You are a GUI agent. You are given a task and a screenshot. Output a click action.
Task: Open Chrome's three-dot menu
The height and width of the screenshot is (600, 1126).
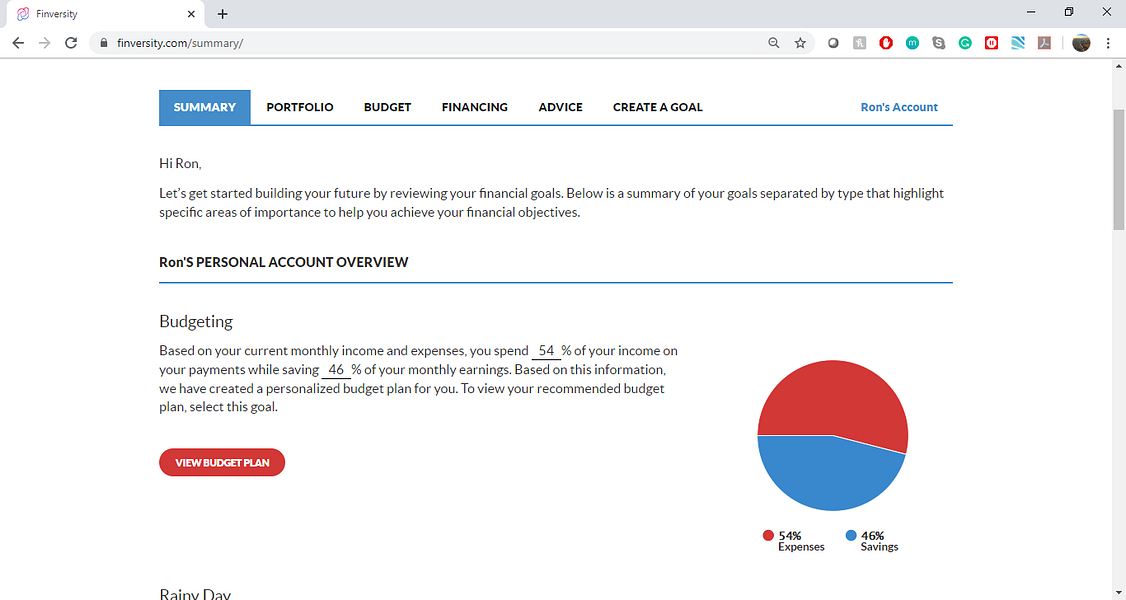(x=1108, y=43)
